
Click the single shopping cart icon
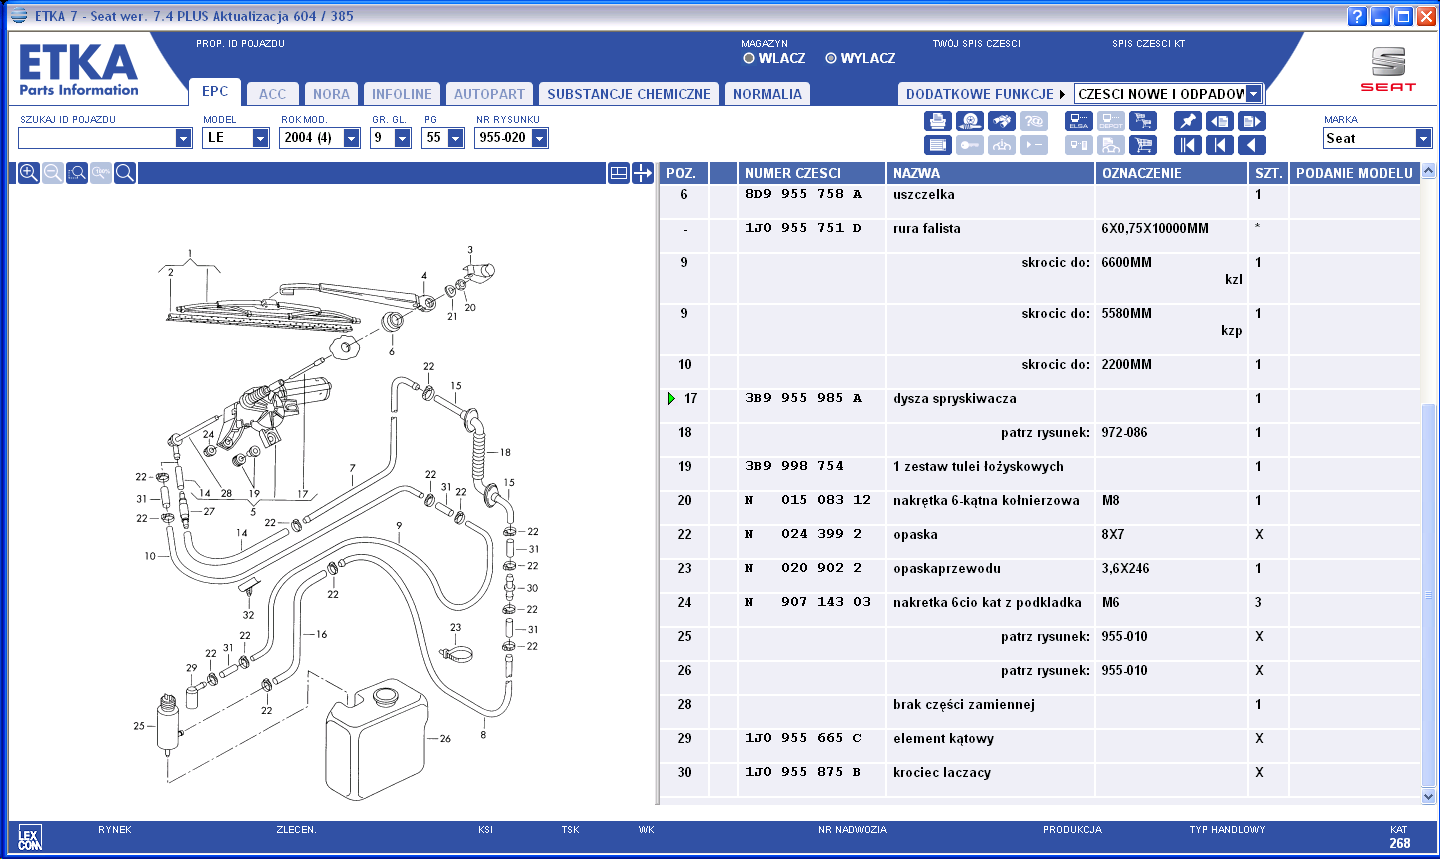[x=1142, y=145]
